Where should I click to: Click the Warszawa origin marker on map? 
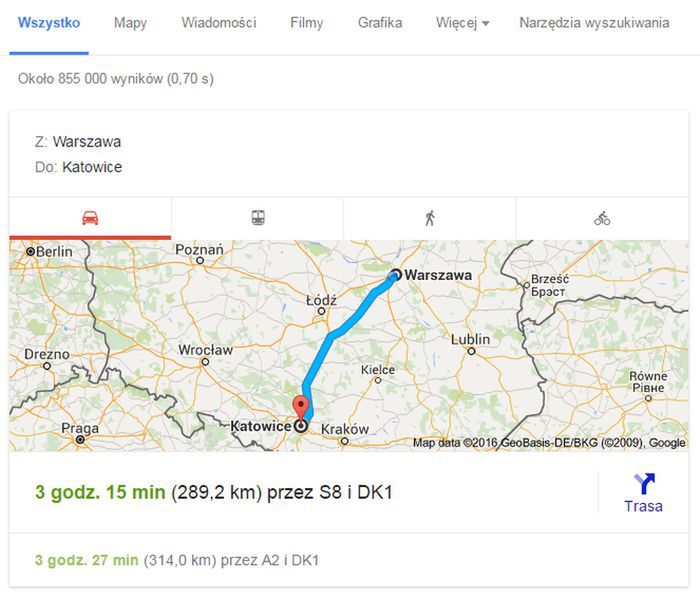(x=396, y=274)
